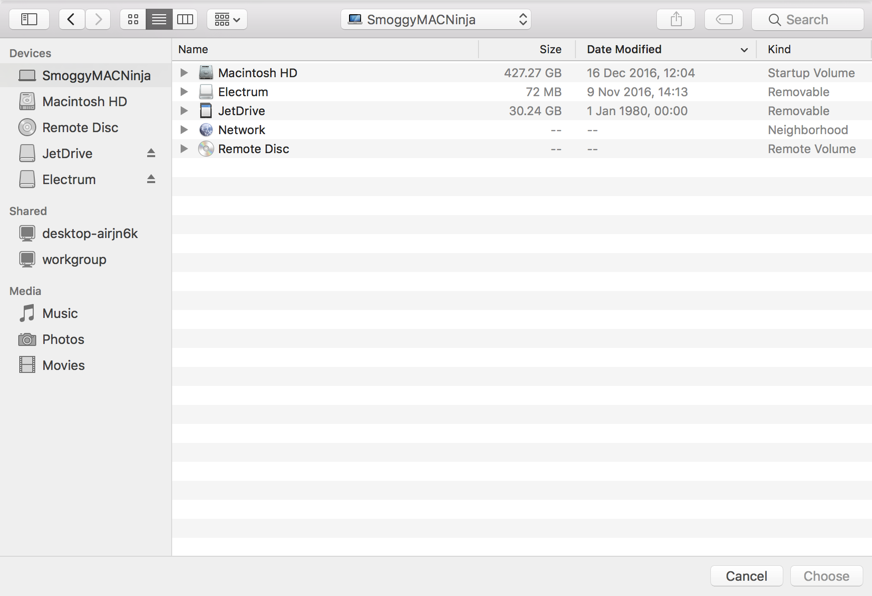
Task: Select the JetDrive list row name
Action: [x=241, y=111]
